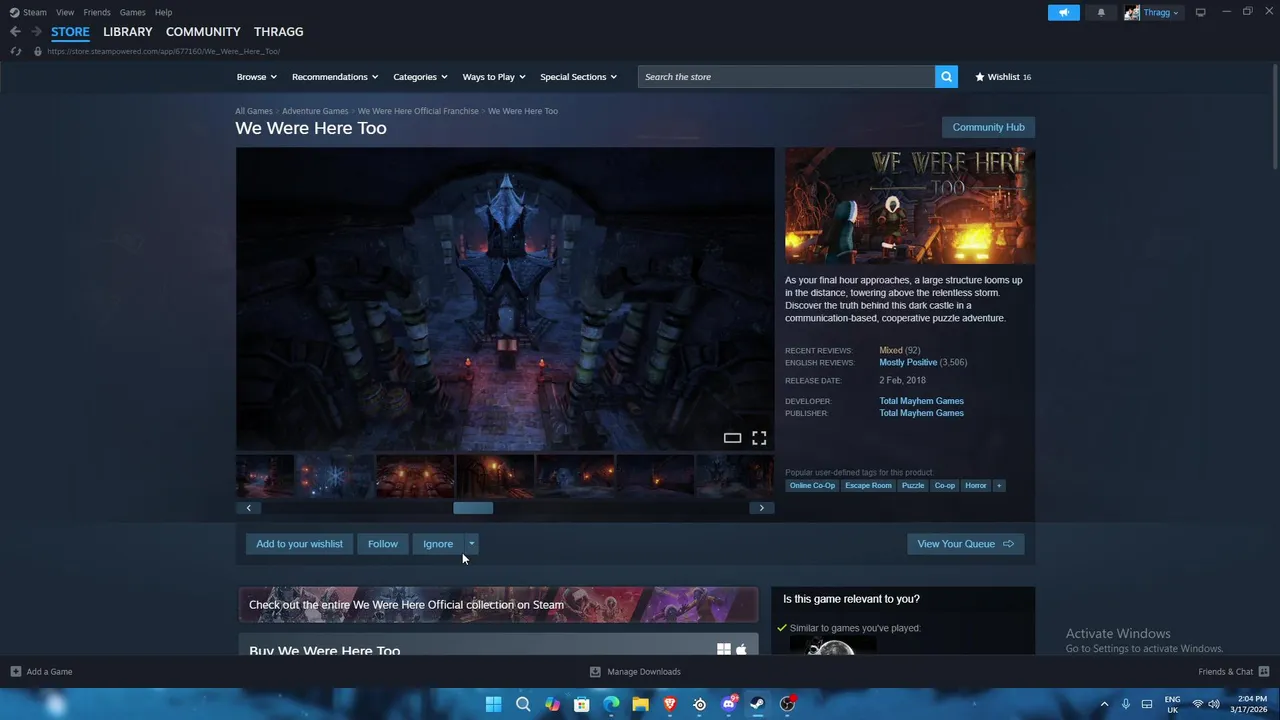Open the Total Mayhem Games developer link

[x=921, y=401]
